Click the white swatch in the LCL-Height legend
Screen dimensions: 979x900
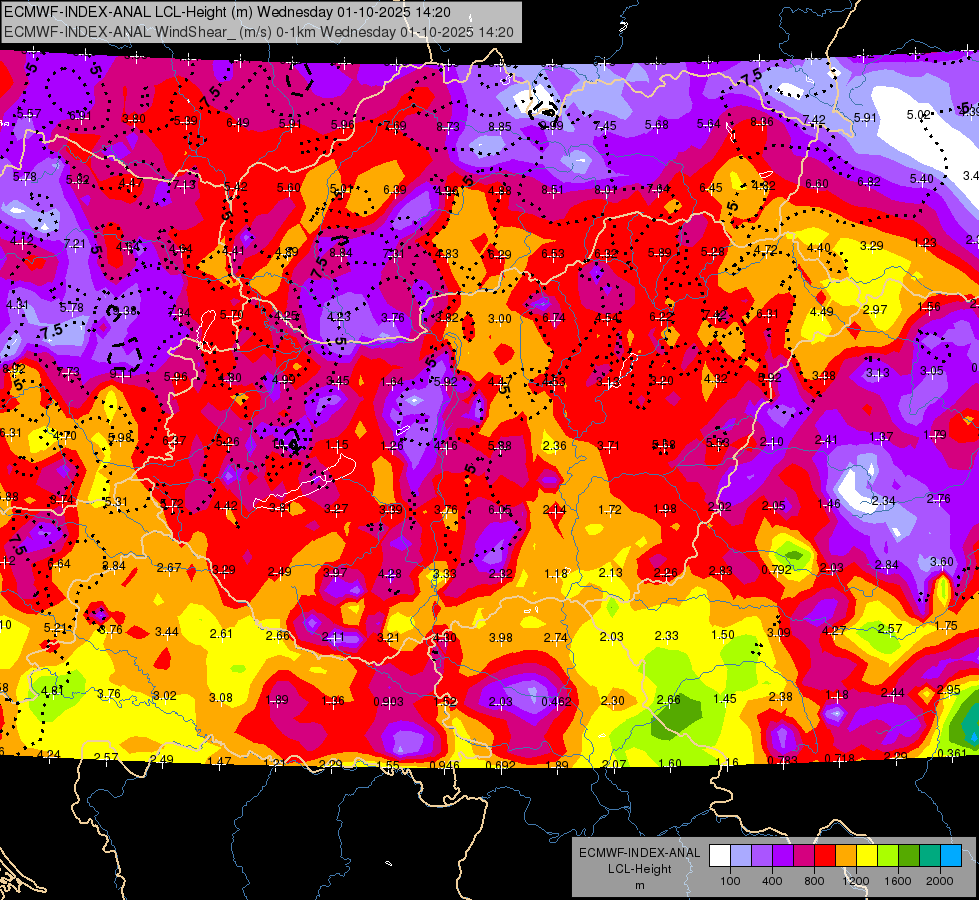(x=720, y=856)
